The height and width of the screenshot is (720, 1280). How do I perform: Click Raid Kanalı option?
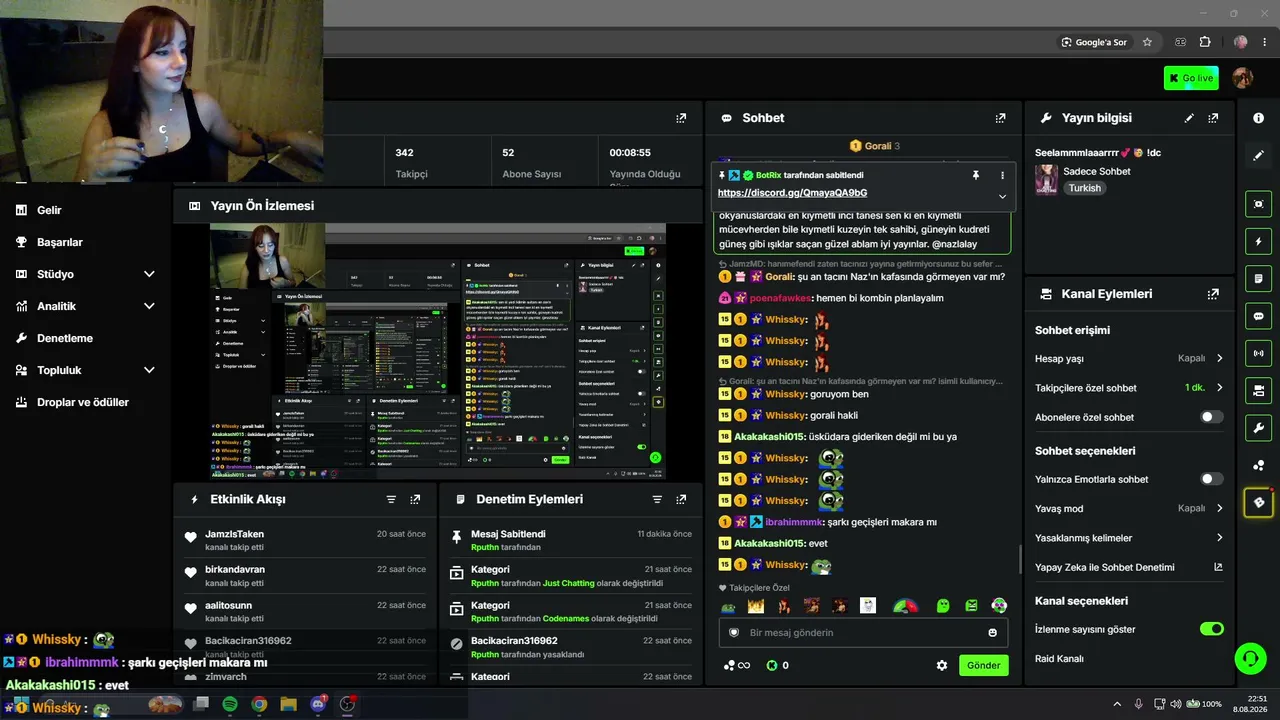pos(1059,659)
